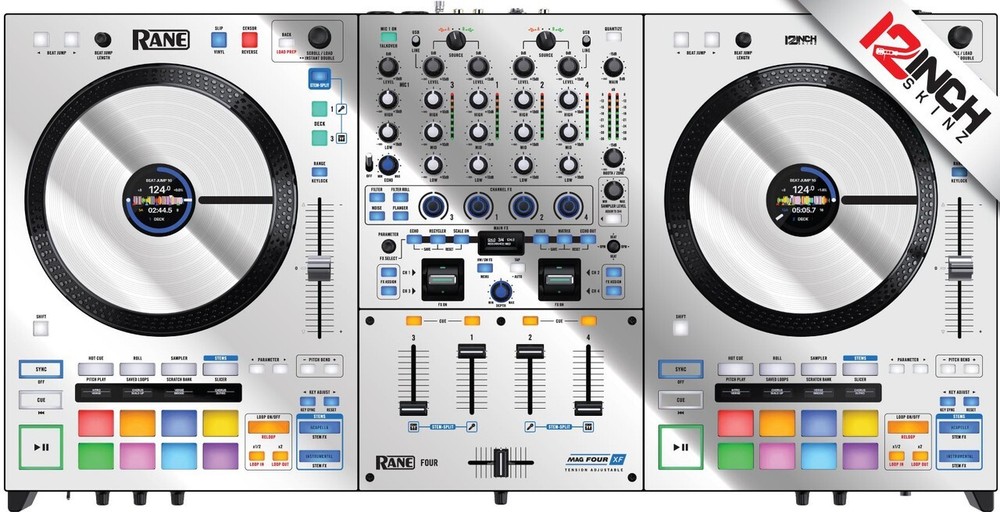Click the channel 1 volume fader handle
This screenshot has height=512, width=1000.
coord(471,351)
